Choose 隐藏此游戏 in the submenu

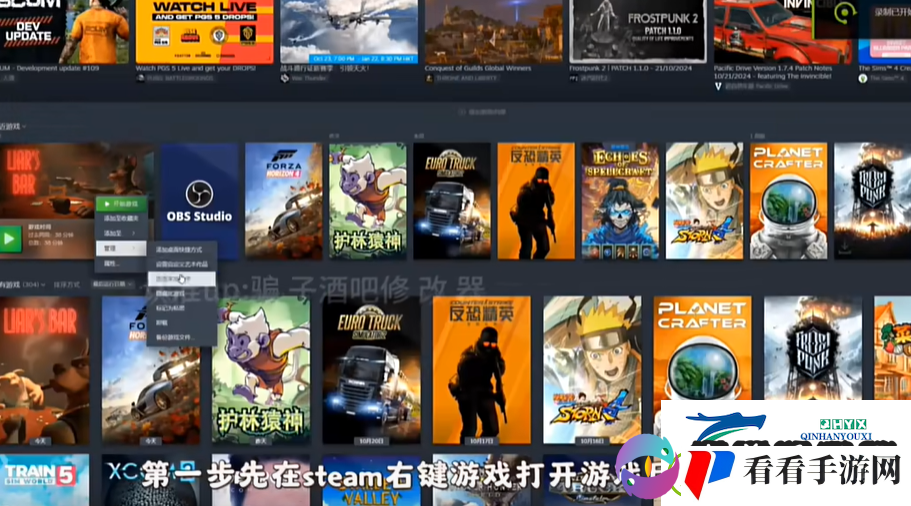(x=181, y=294)
